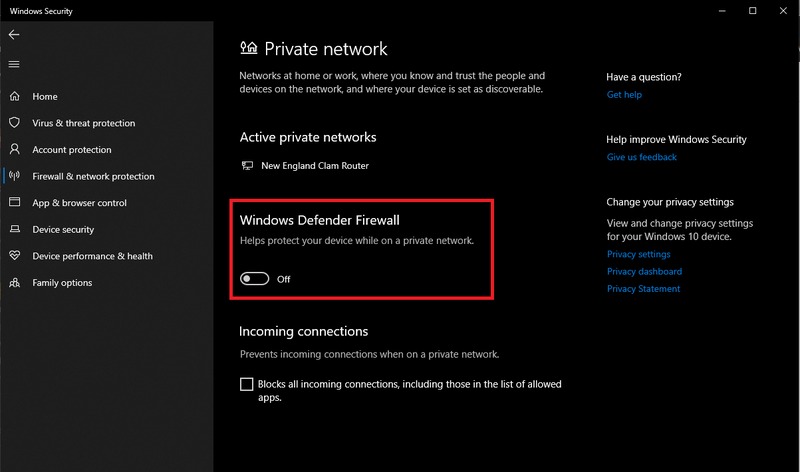
Task: Click the App & browser control icon
Action: pos(14,203)
